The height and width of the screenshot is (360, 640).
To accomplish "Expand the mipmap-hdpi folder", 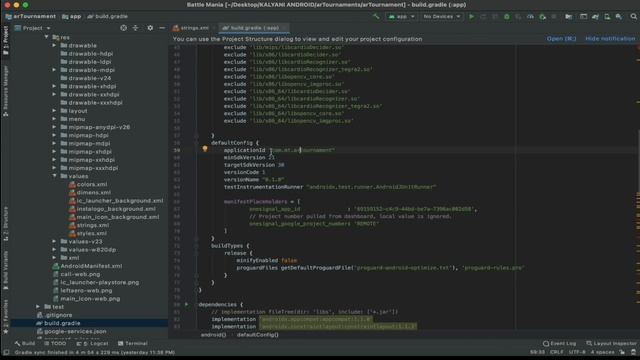I will pyautogui.click(x=54, y=135).
